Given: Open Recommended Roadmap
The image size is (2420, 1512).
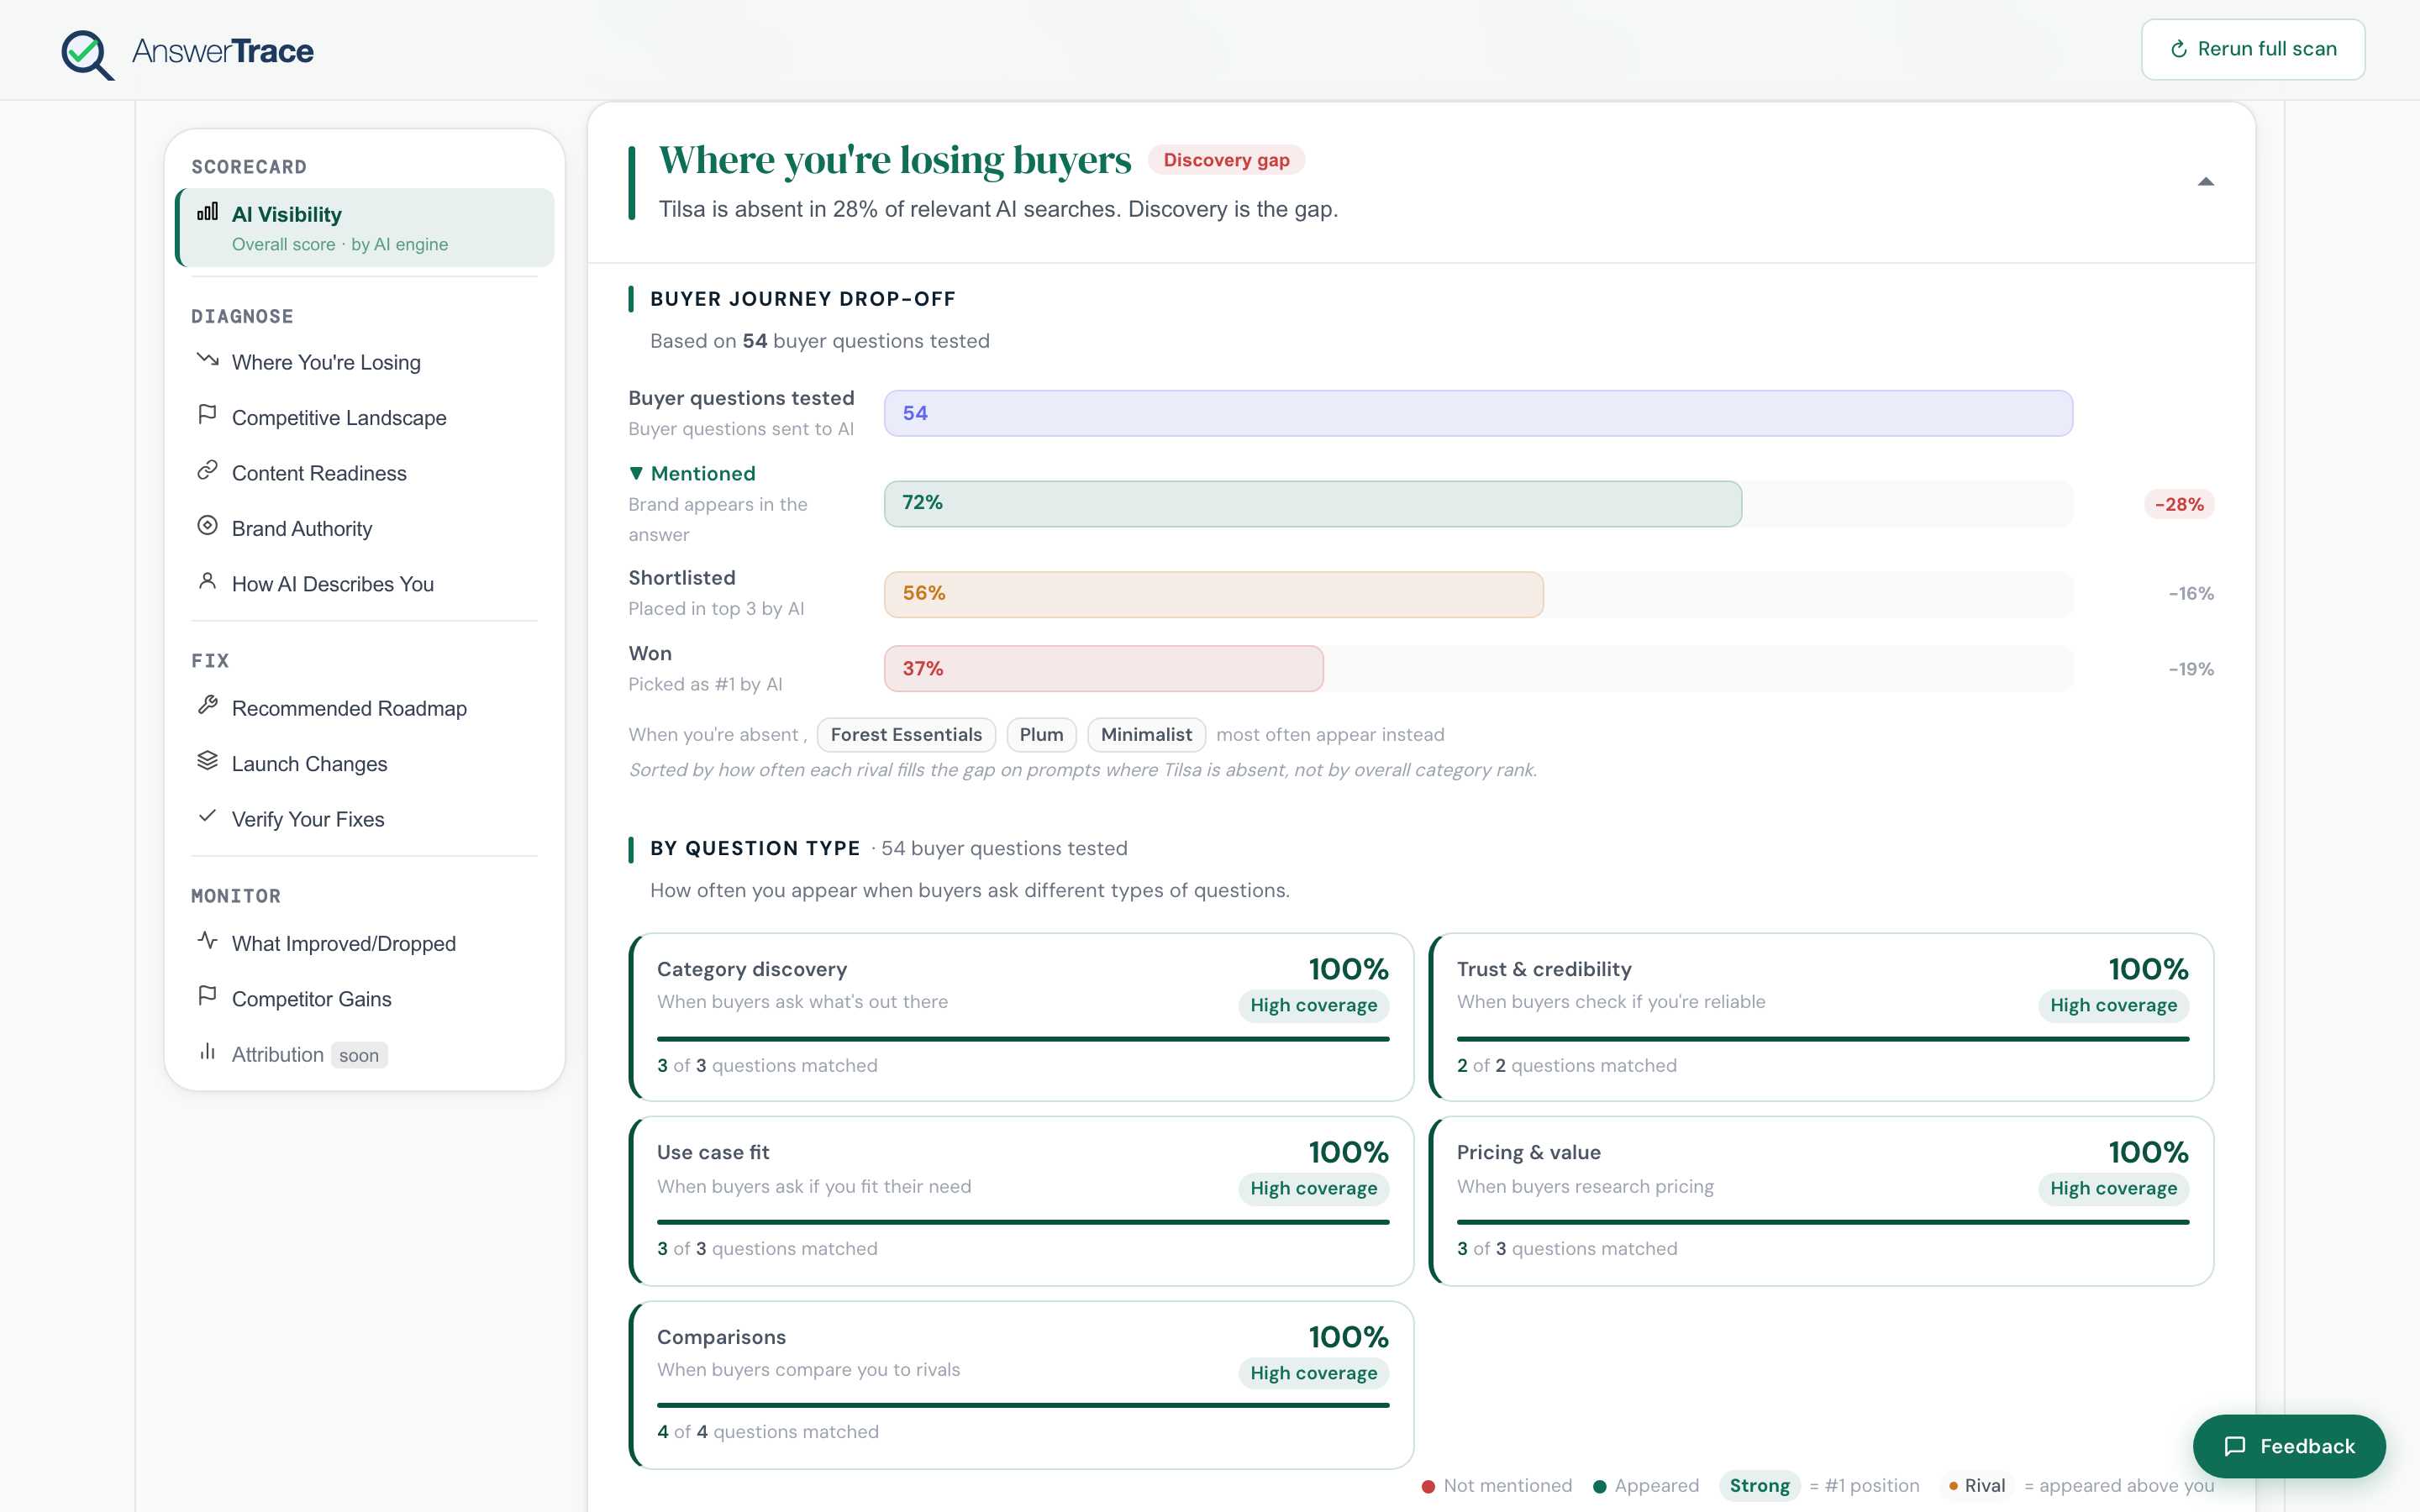Looking at the screenshot, I should click(x=365, y=708).
